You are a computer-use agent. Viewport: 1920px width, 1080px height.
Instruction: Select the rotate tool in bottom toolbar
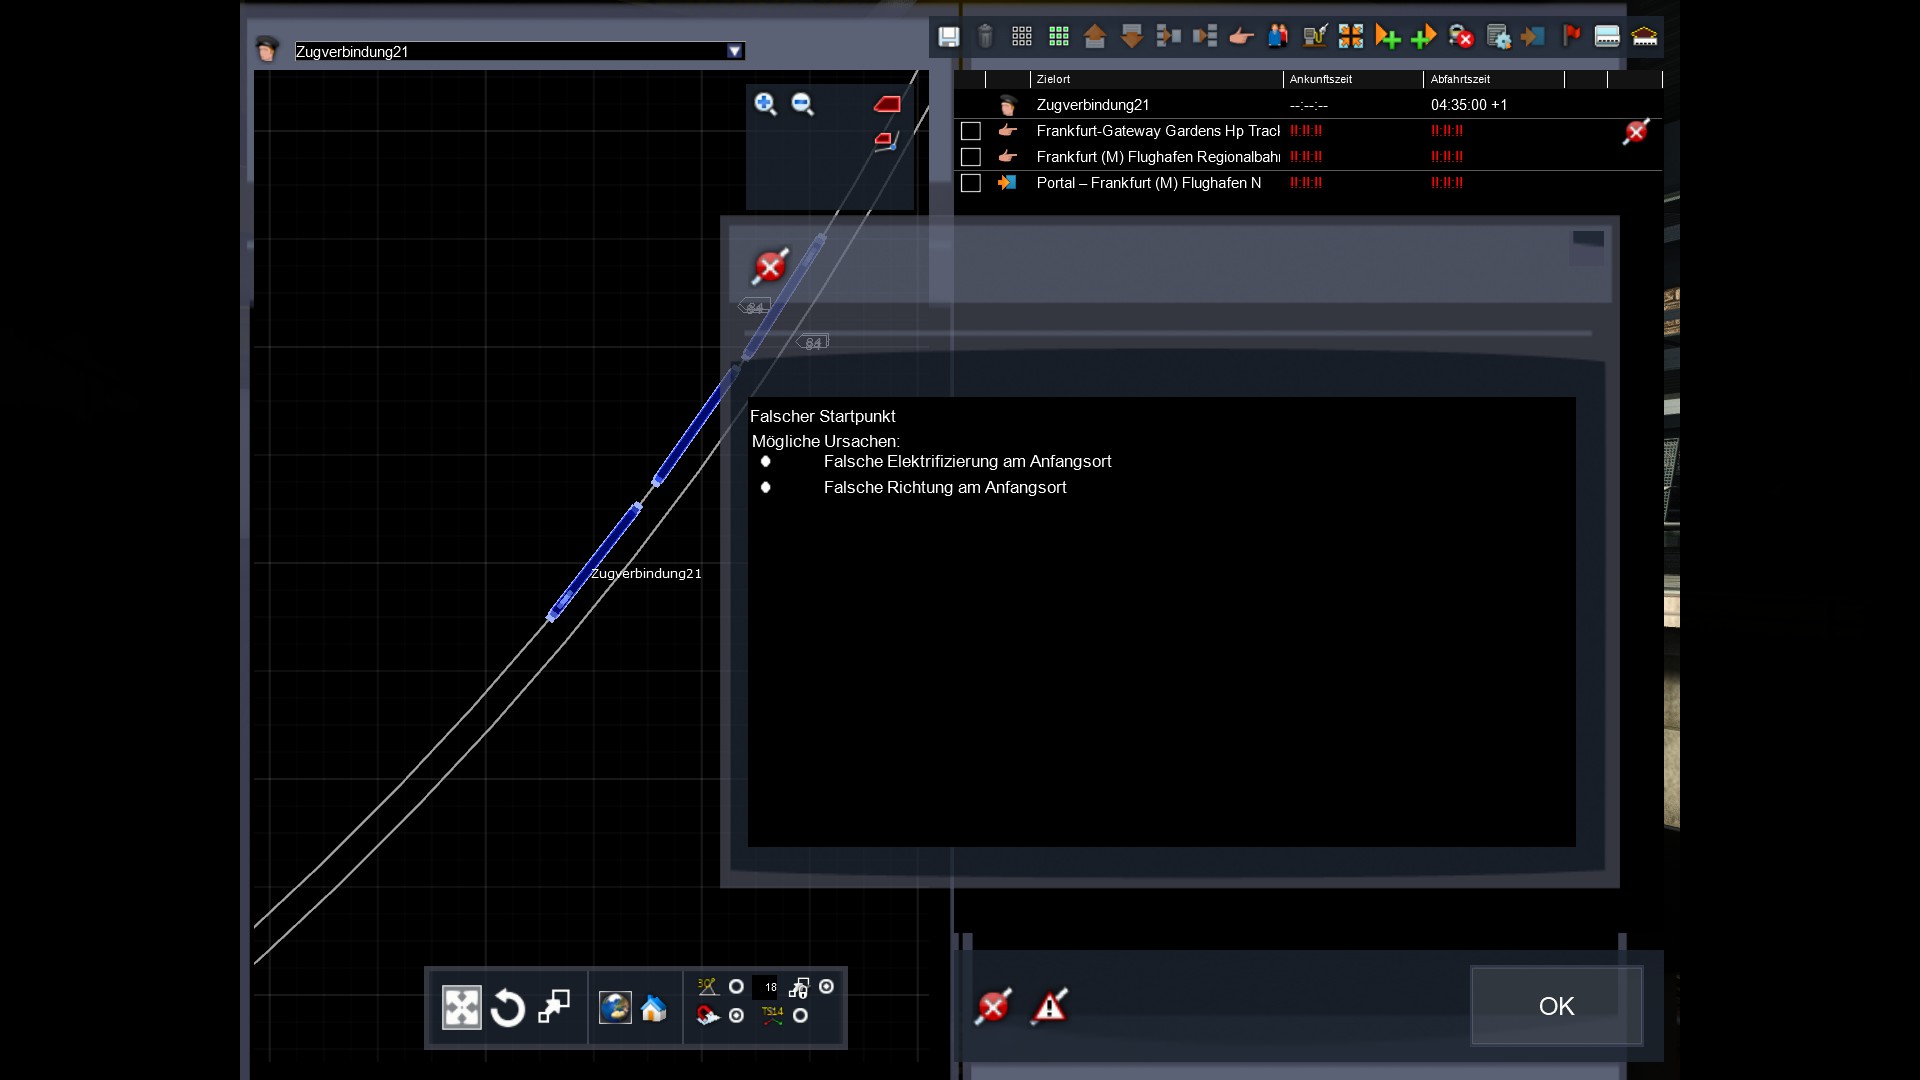(x=508, y=1007)
